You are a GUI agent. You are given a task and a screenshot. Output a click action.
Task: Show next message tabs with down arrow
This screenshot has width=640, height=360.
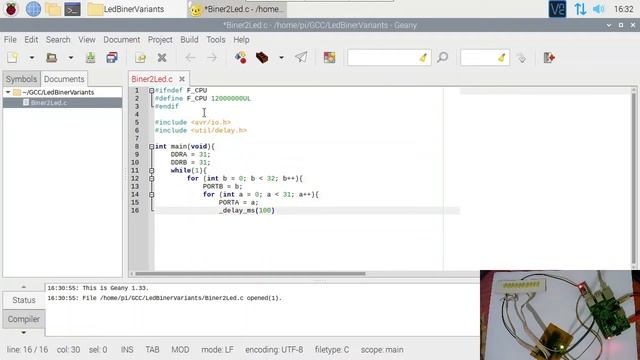(23, 332)
